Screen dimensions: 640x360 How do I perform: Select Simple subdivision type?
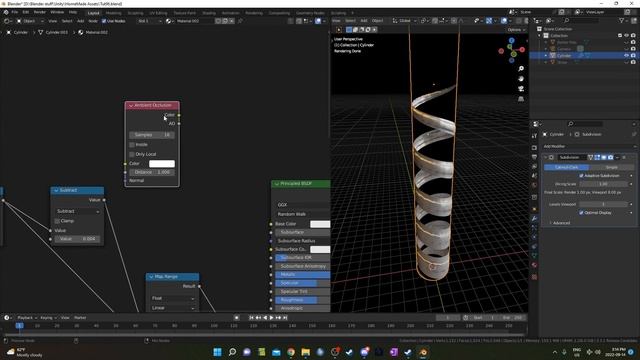pyautogui.click(x=611, y=167)
